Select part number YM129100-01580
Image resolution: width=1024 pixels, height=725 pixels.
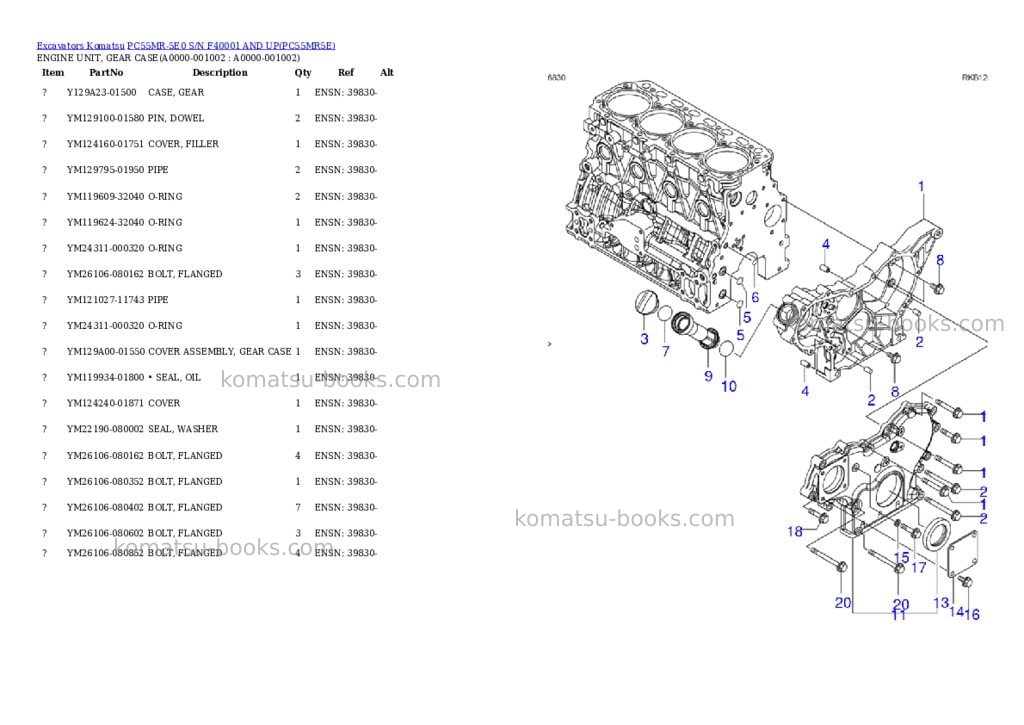tap(105, 118)
